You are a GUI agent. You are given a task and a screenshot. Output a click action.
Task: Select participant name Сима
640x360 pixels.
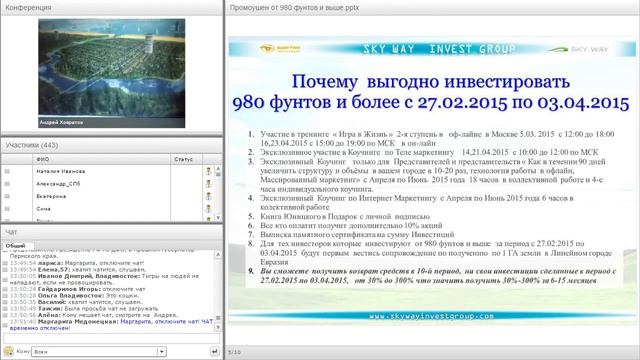[43, 209]
